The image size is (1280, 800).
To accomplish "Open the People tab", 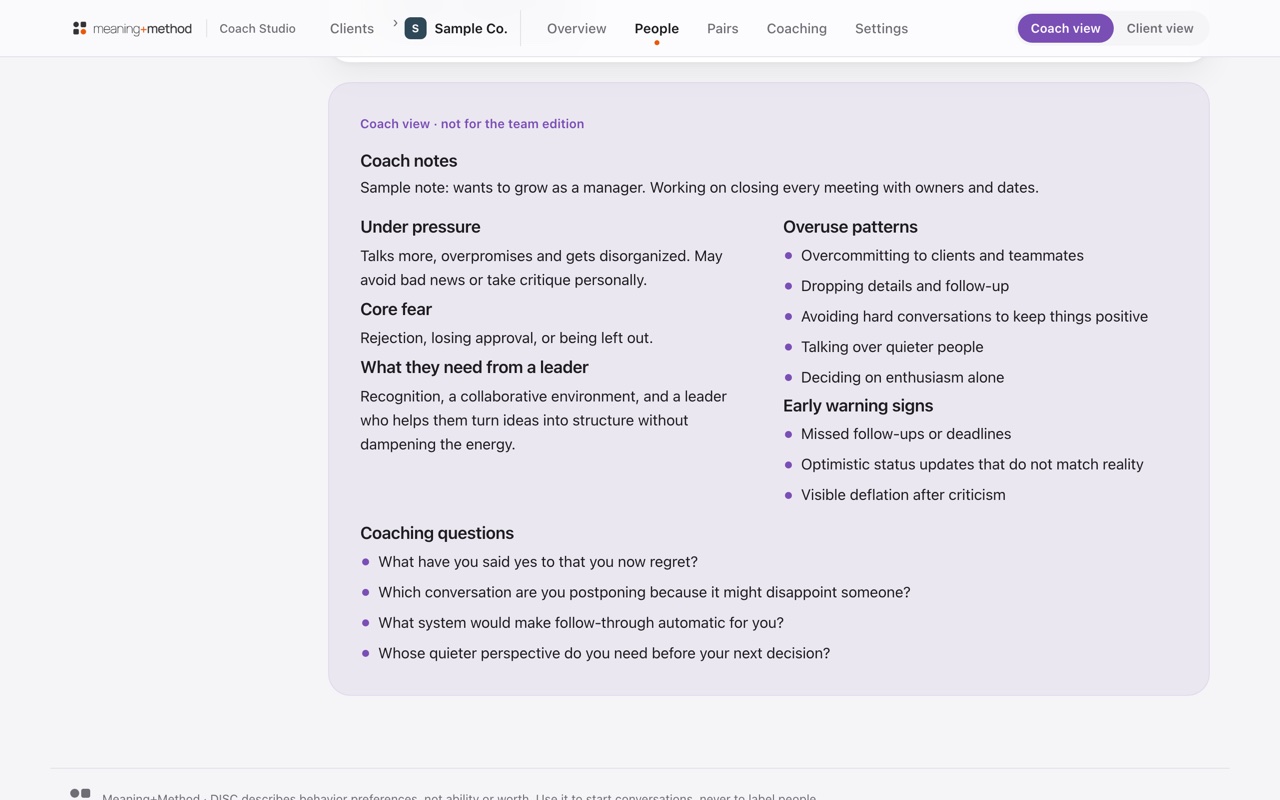I will click(x=656, y=28).
